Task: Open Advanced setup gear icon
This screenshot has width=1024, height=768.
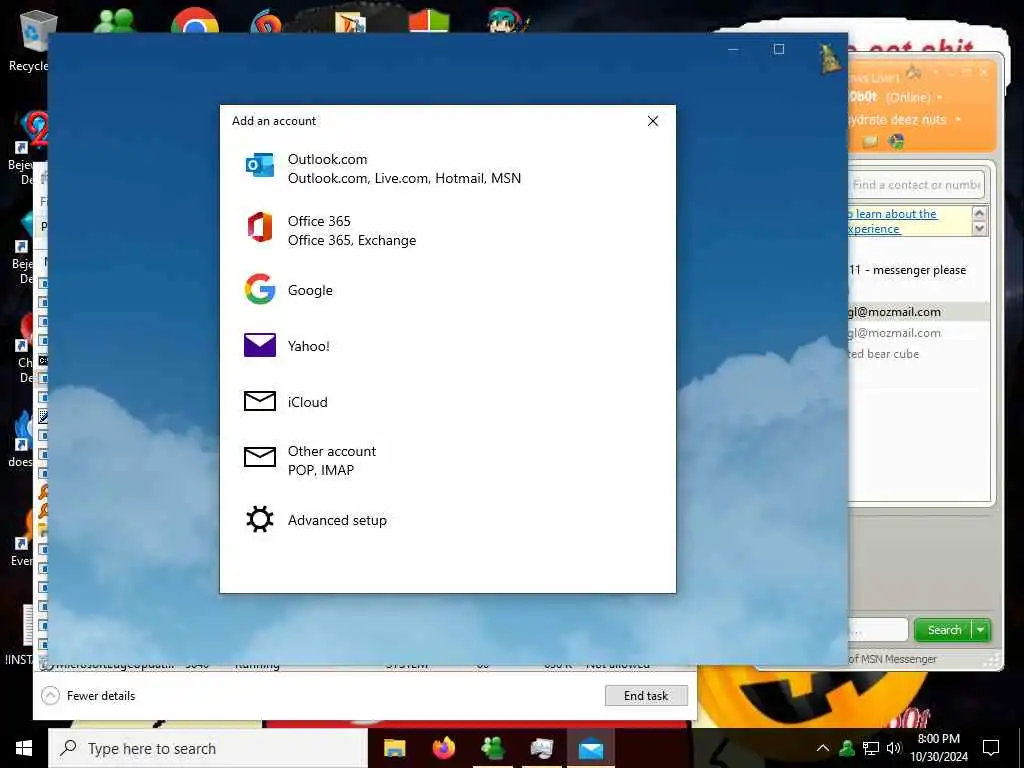Action: (259, 520)
